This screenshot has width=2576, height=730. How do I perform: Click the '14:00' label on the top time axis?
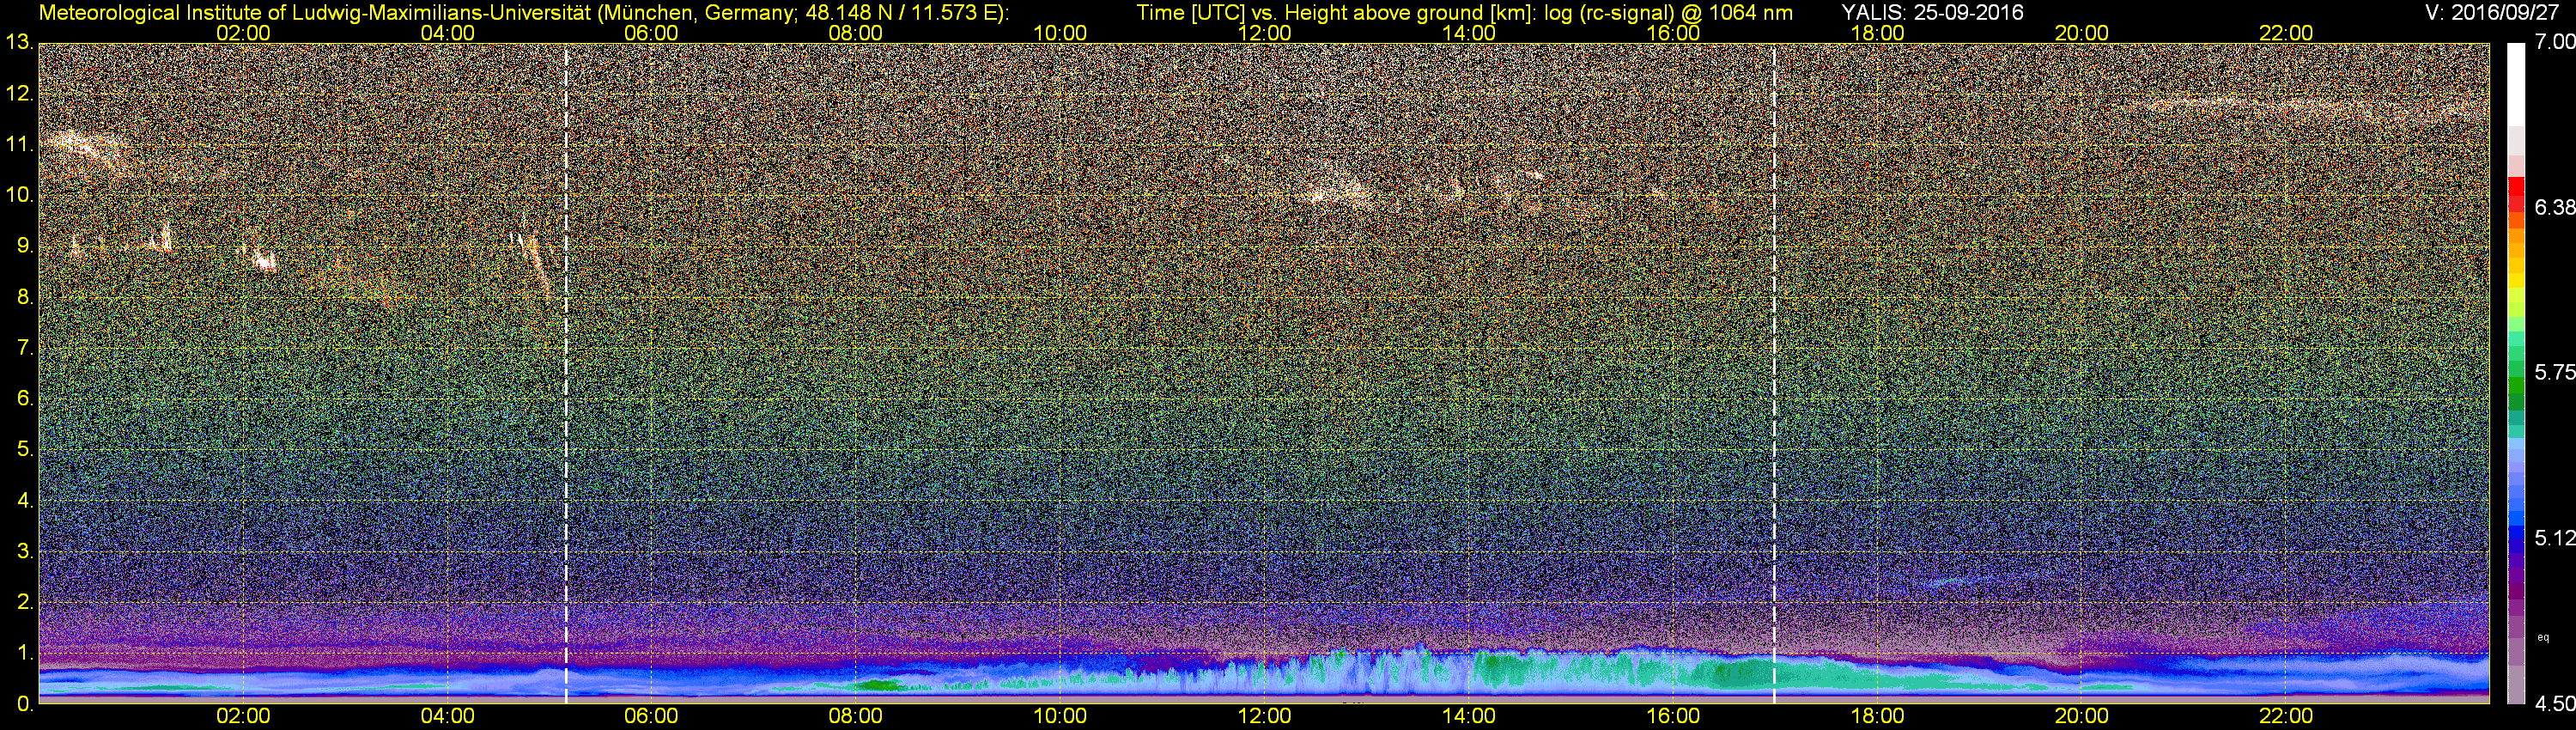pyautogui.click(x=1469, y=33)
